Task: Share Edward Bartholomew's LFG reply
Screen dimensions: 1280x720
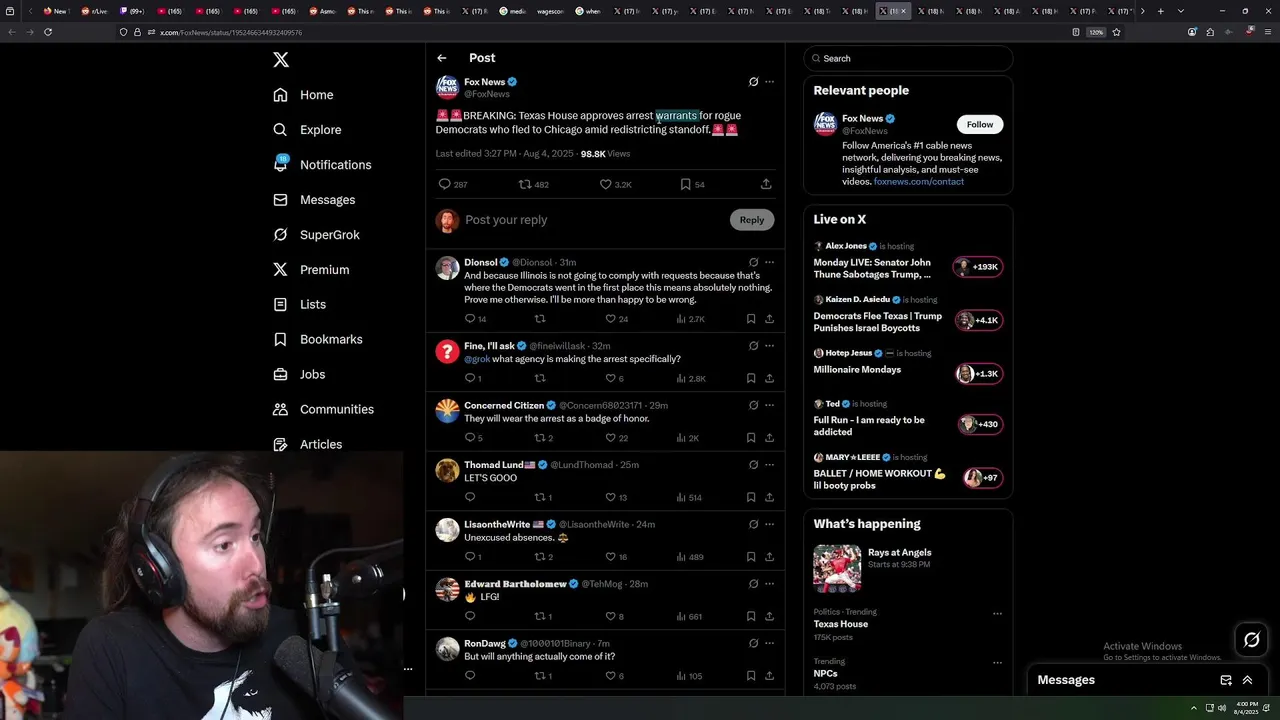Action: (769, 617)
